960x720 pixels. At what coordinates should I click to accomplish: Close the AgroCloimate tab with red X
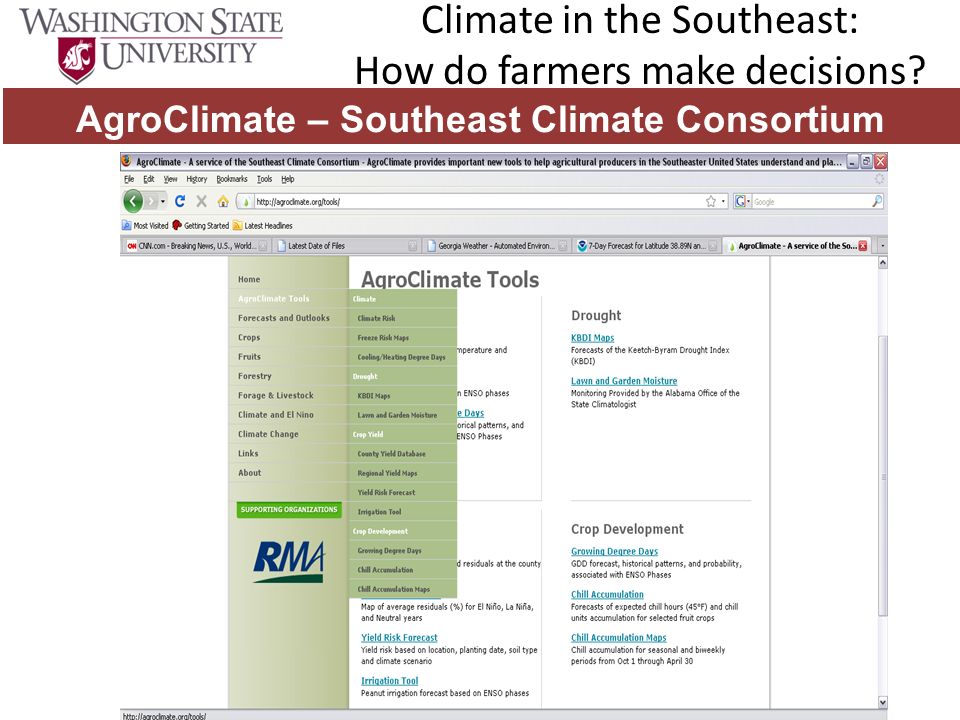pyautogui.click(x=863, y=246)
